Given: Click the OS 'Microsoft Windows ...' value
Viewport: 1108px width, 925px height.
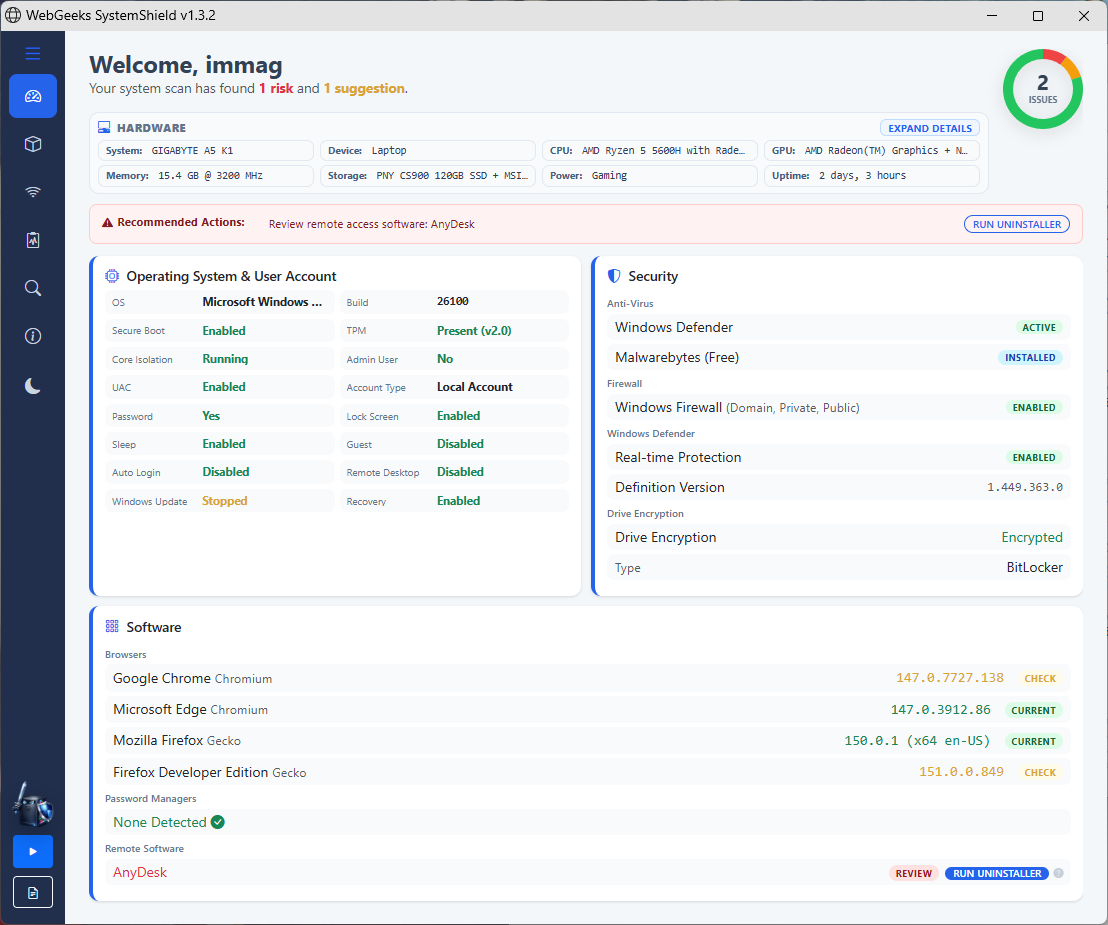Looking at the screenshot, I should tap(262, 302).
